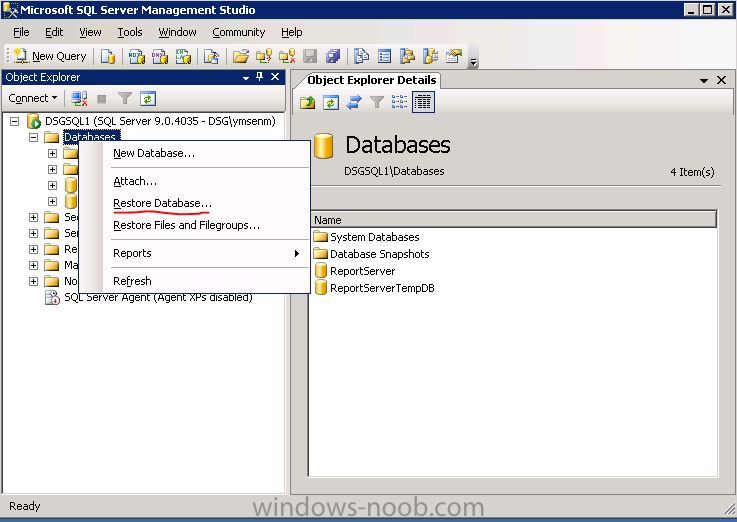
Task: Click the toolbar icon with question mark
Action: pyautogui.click(x=264, y=56)
